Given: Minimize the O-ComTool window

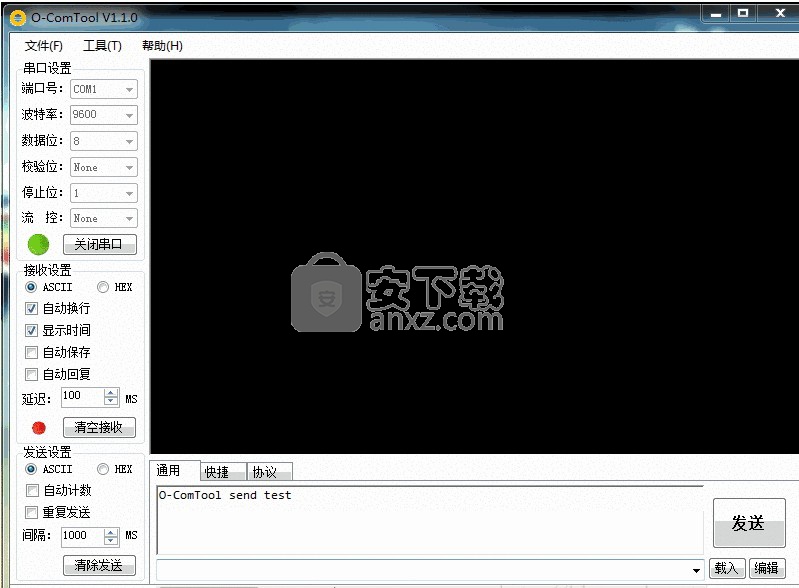Looking at the screenshot, I should (x=715, y=14).
